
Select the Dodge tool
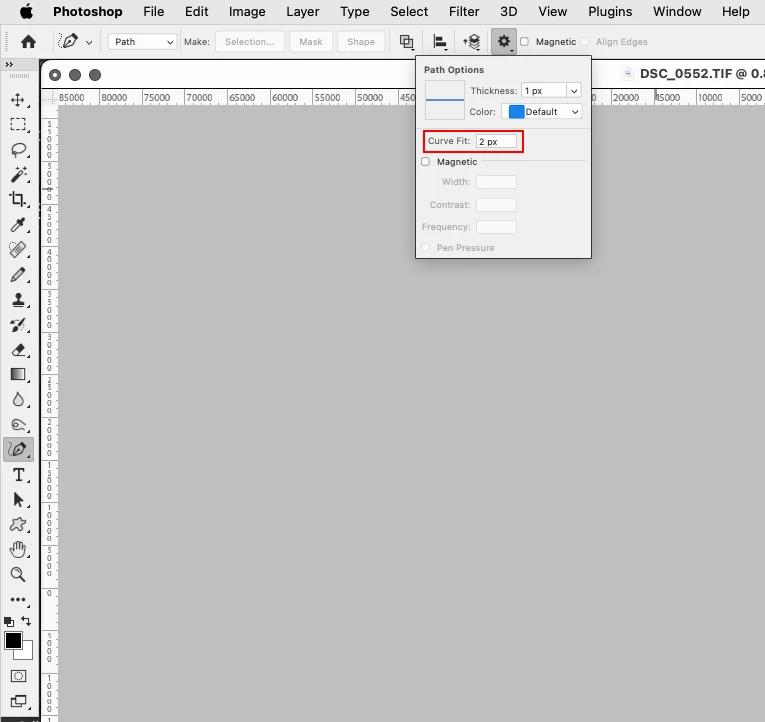tap(18, 425)
